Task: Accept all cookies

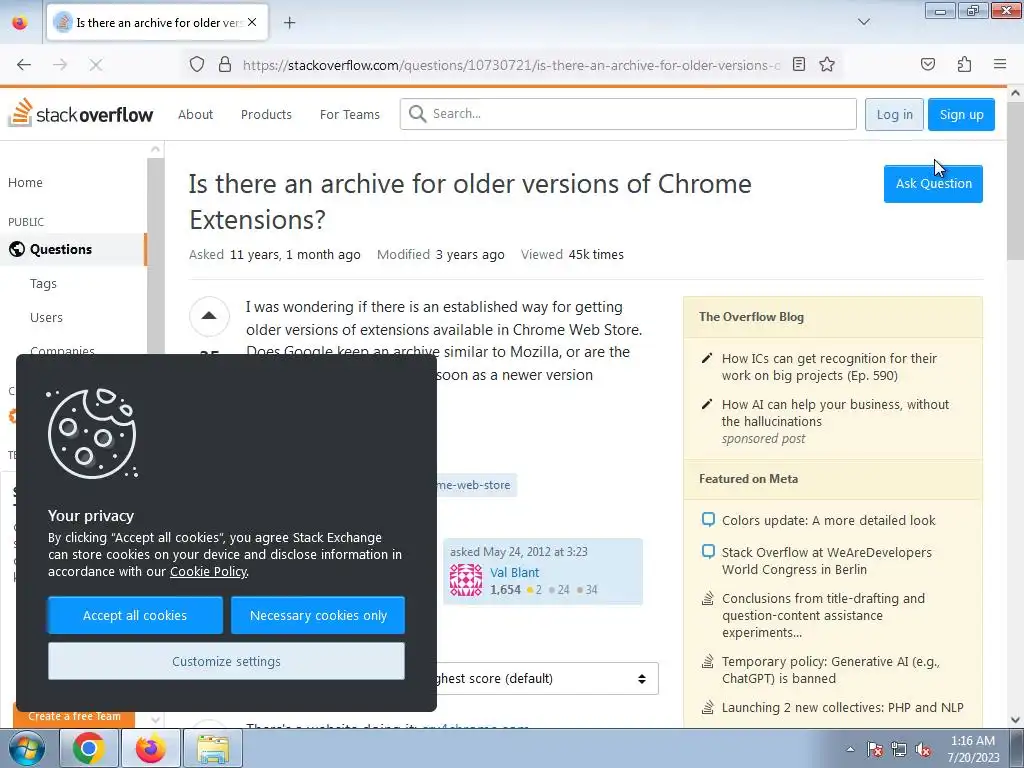Action: click(x=135, y=615)
